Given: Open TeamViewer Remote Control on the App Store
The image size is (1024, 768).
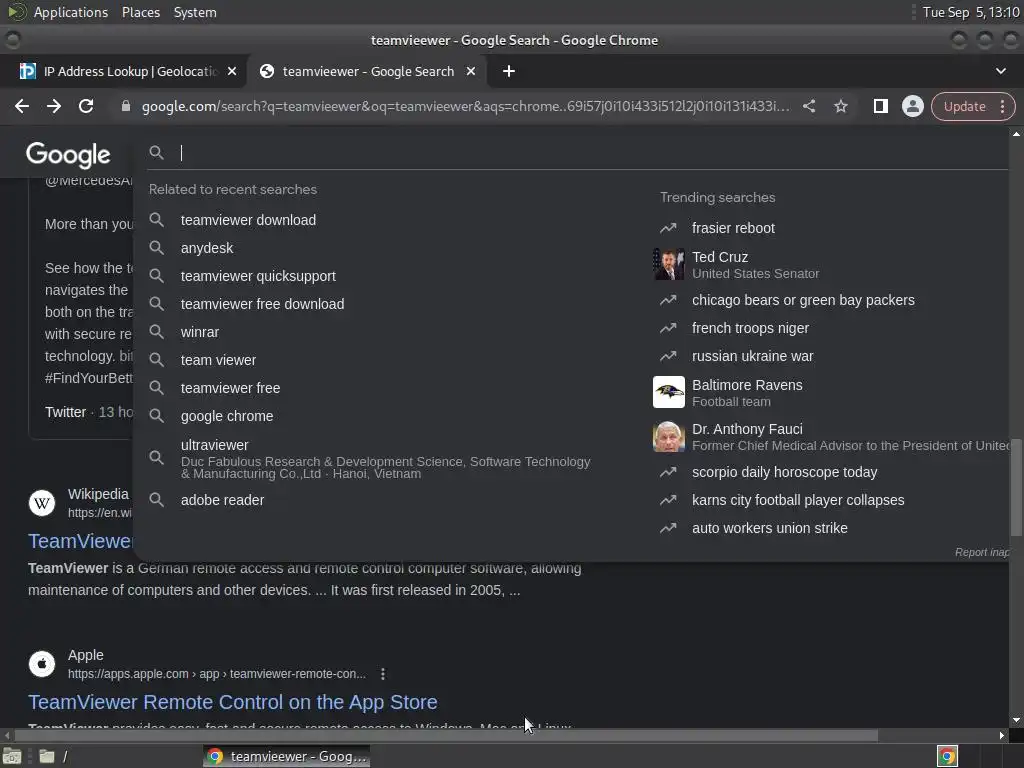Looking at the screenshot, I should click(x=232, y=702).
